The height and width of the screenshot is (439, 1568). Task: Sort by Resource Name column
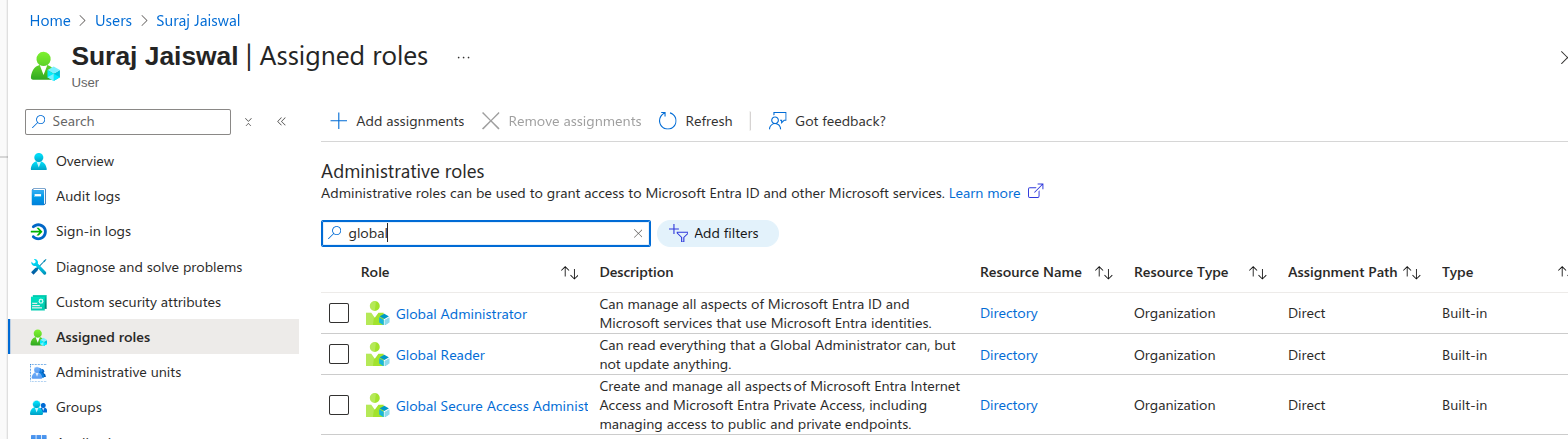pyautogui.click(x=1104, y=272)
